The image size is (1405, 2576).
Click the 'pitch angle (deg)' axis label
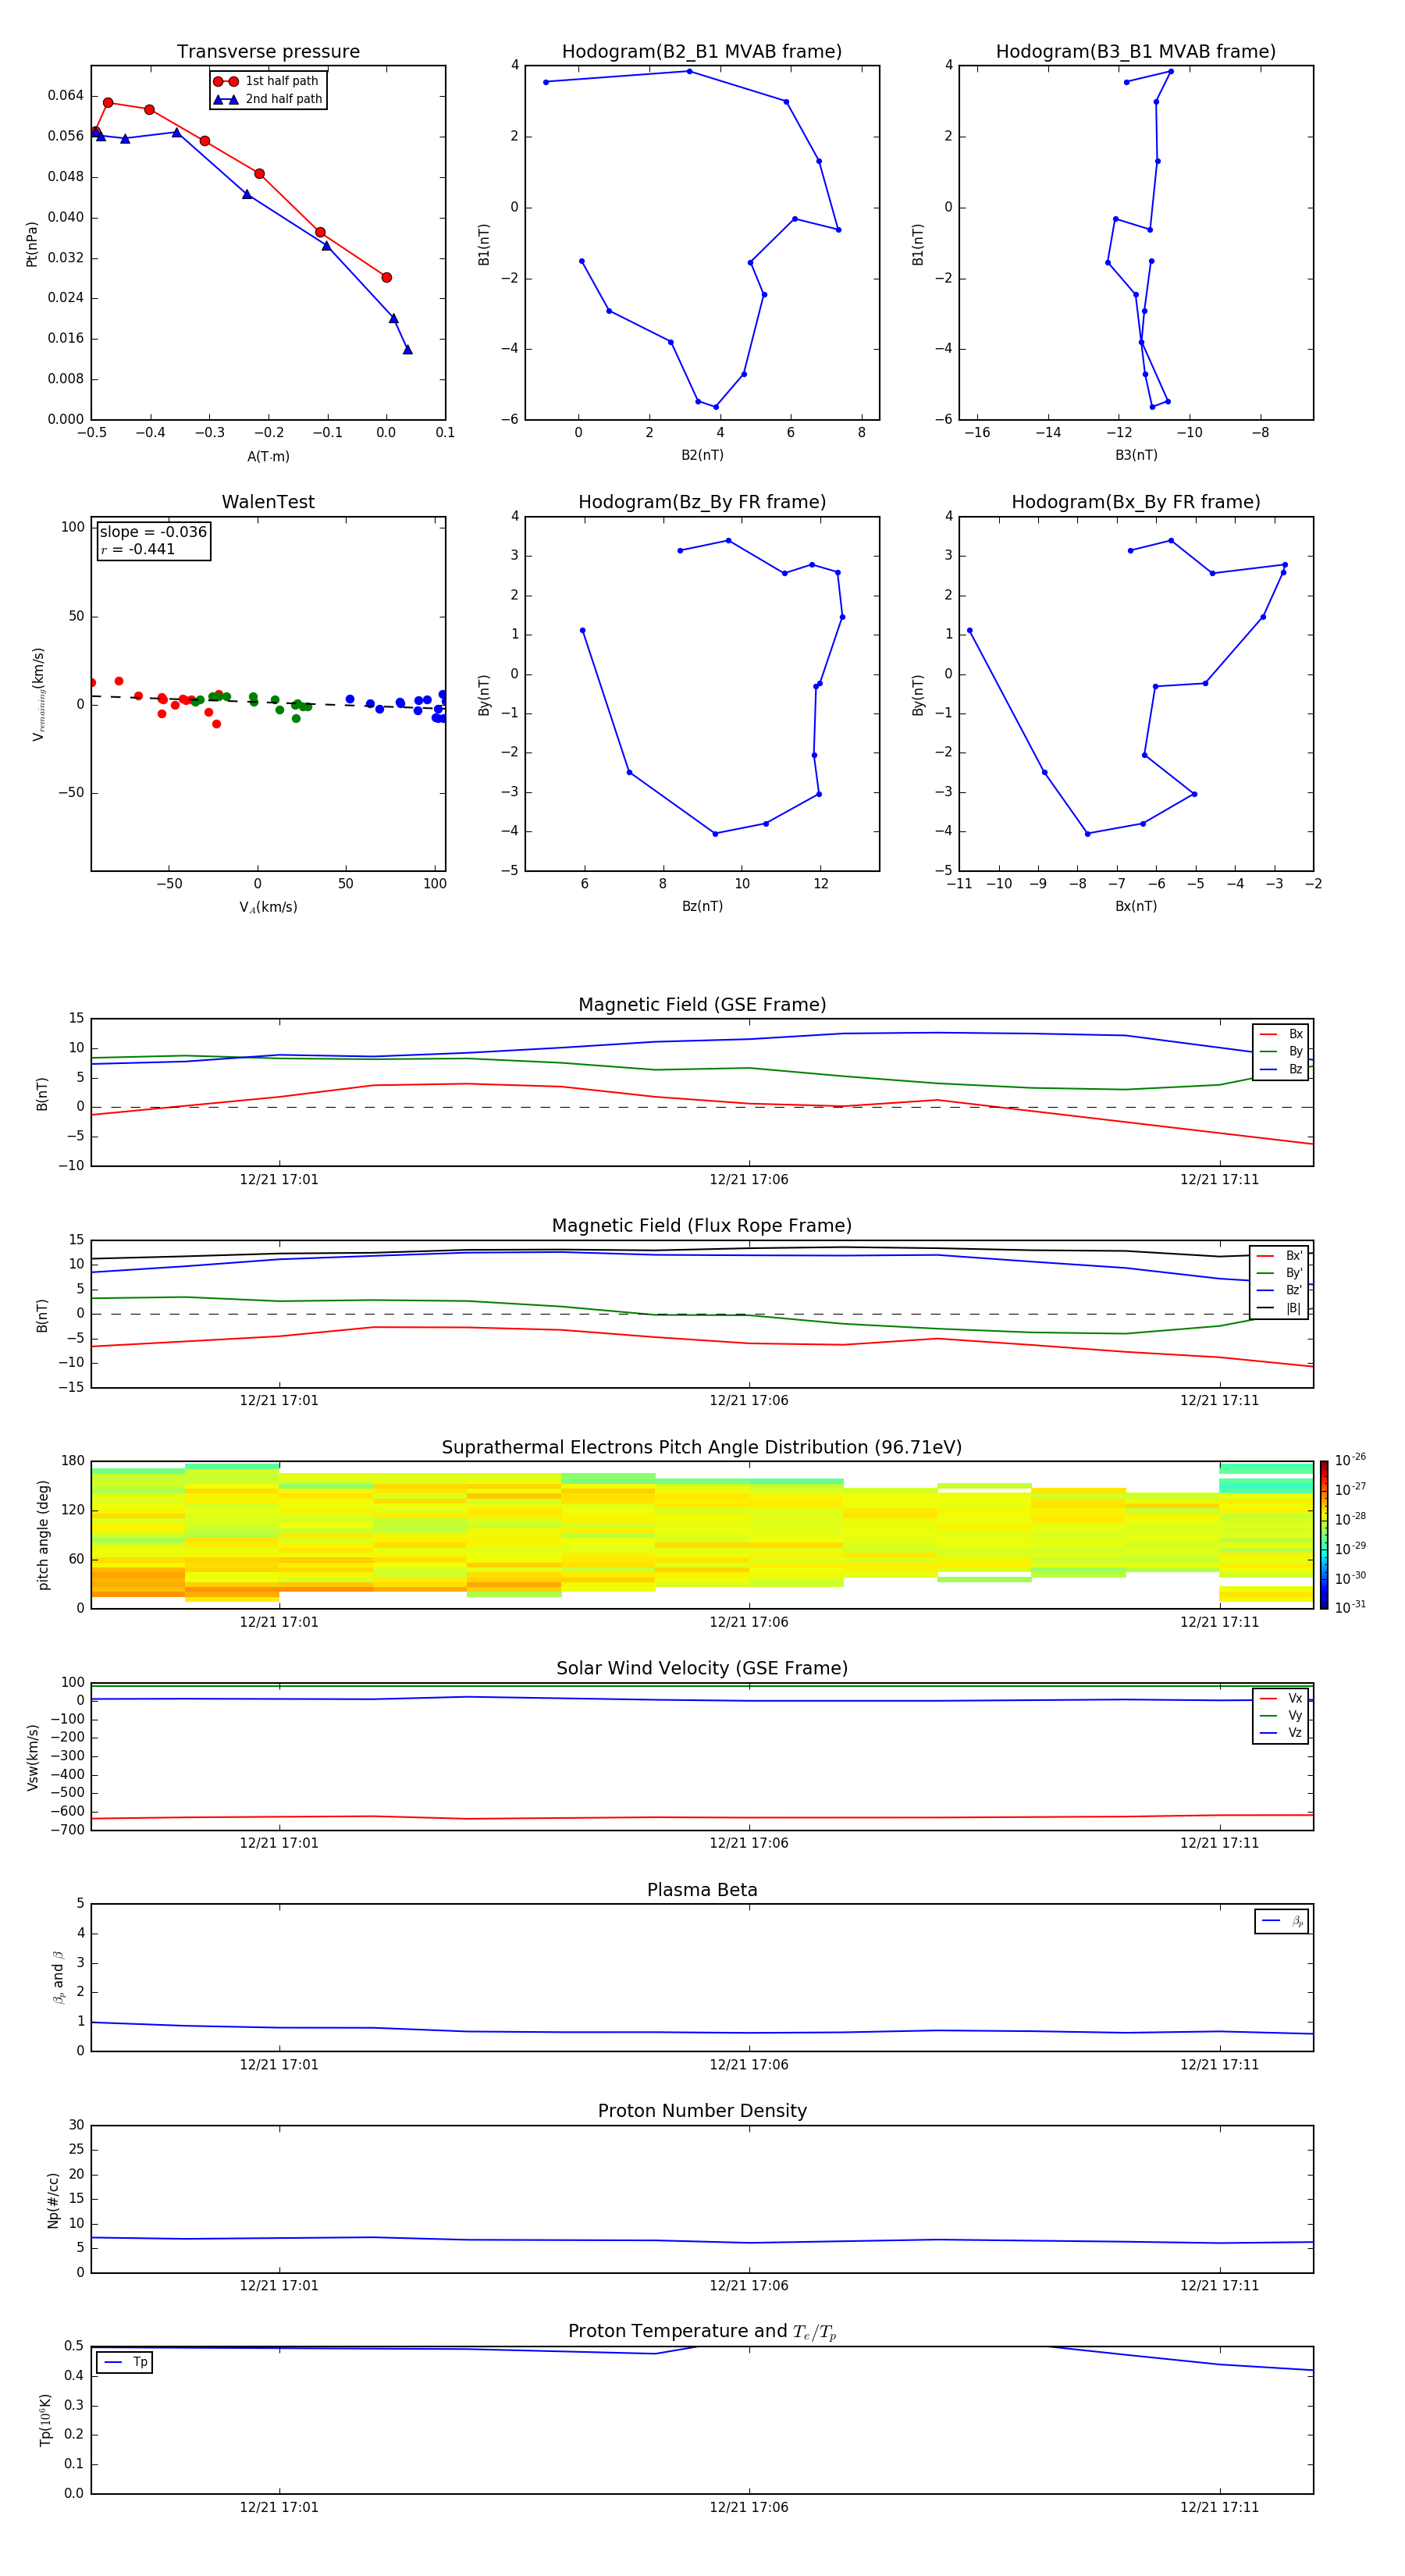[43, 1535]
